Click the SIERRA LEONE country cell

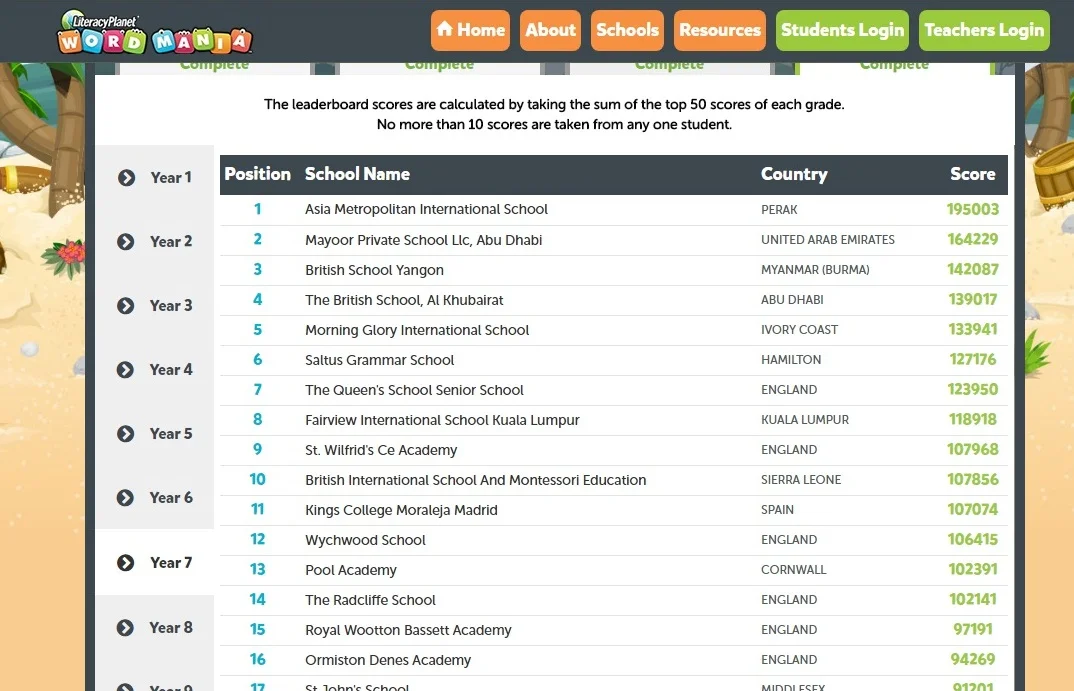pos(801,479)
